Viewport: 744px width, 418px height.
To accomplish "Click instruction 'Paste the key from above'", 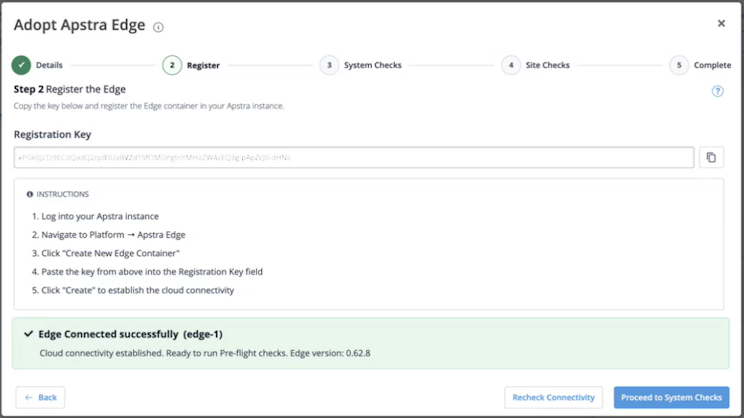I will 152,272.
